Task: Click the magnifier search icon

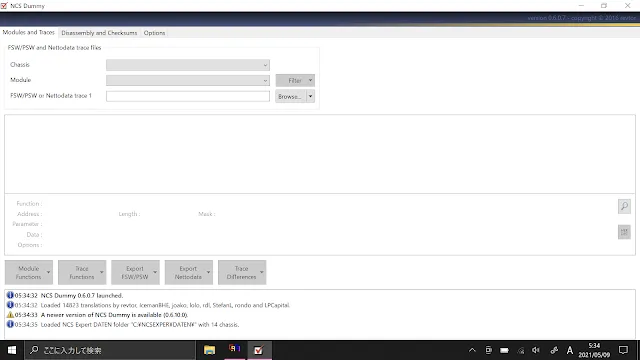Action: pyautogui.click(x=624, y=206)
